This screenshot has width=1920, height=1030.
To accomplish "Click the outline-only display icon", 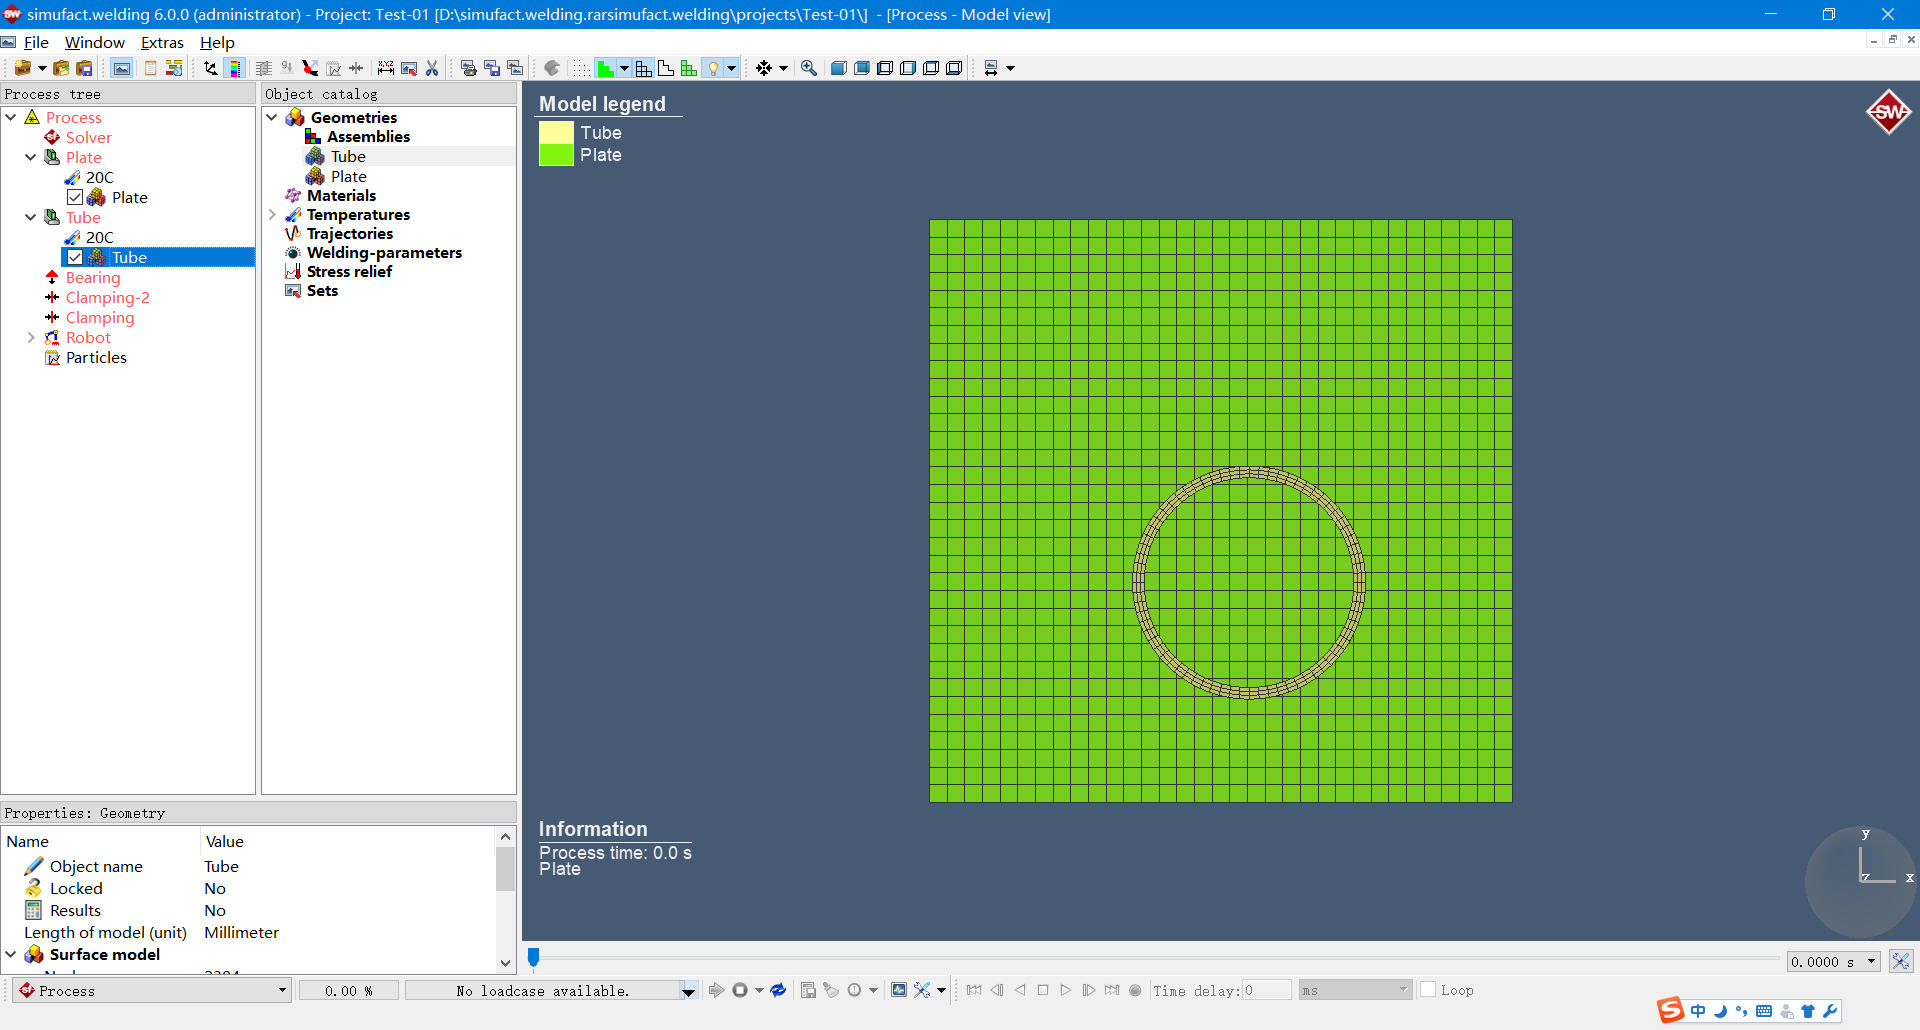I will 666,68.
